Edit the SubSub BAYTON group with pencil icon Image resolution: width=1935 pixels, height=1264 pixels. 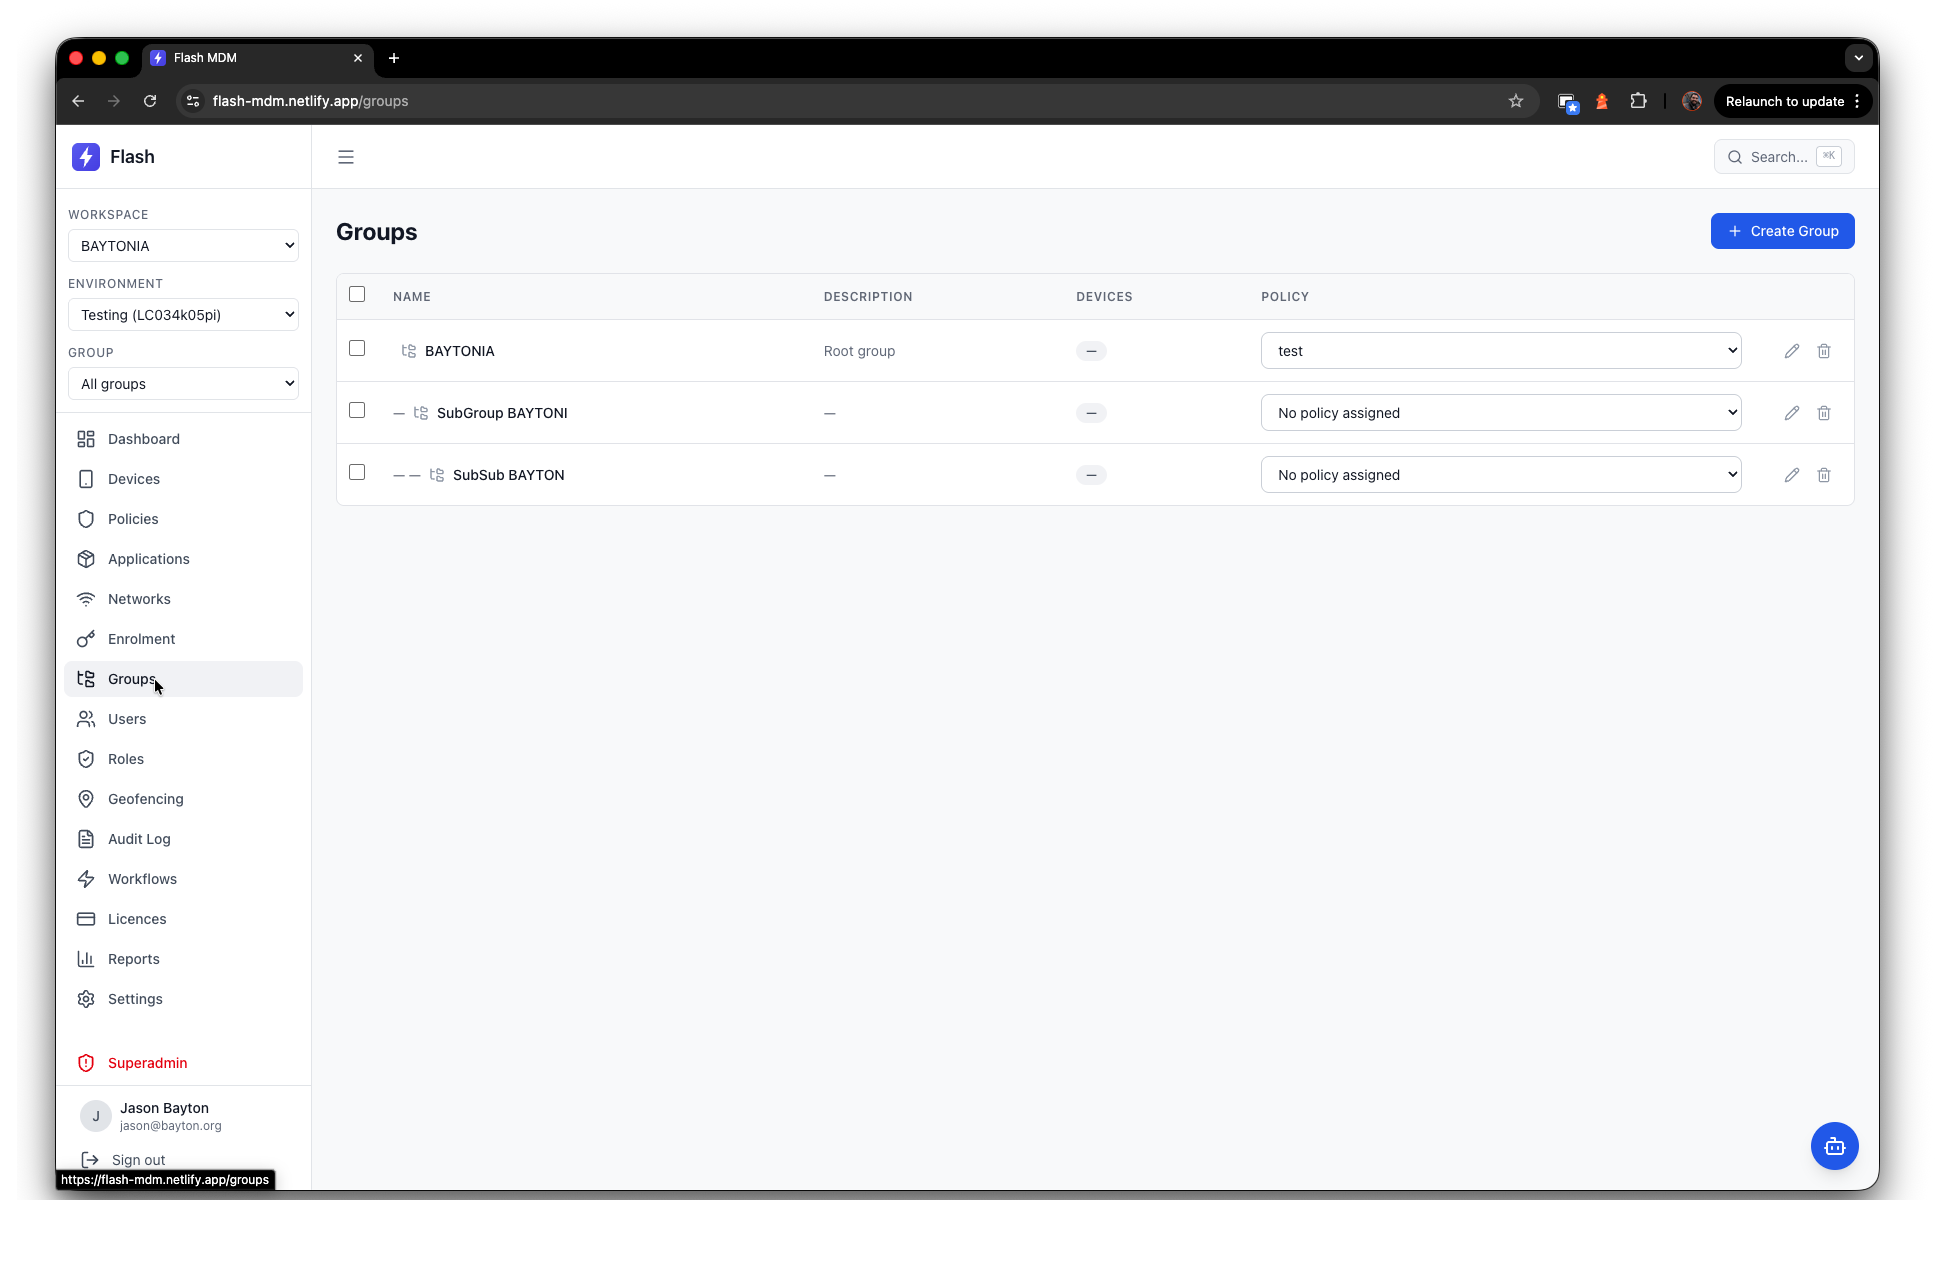tap(1791, 475)
